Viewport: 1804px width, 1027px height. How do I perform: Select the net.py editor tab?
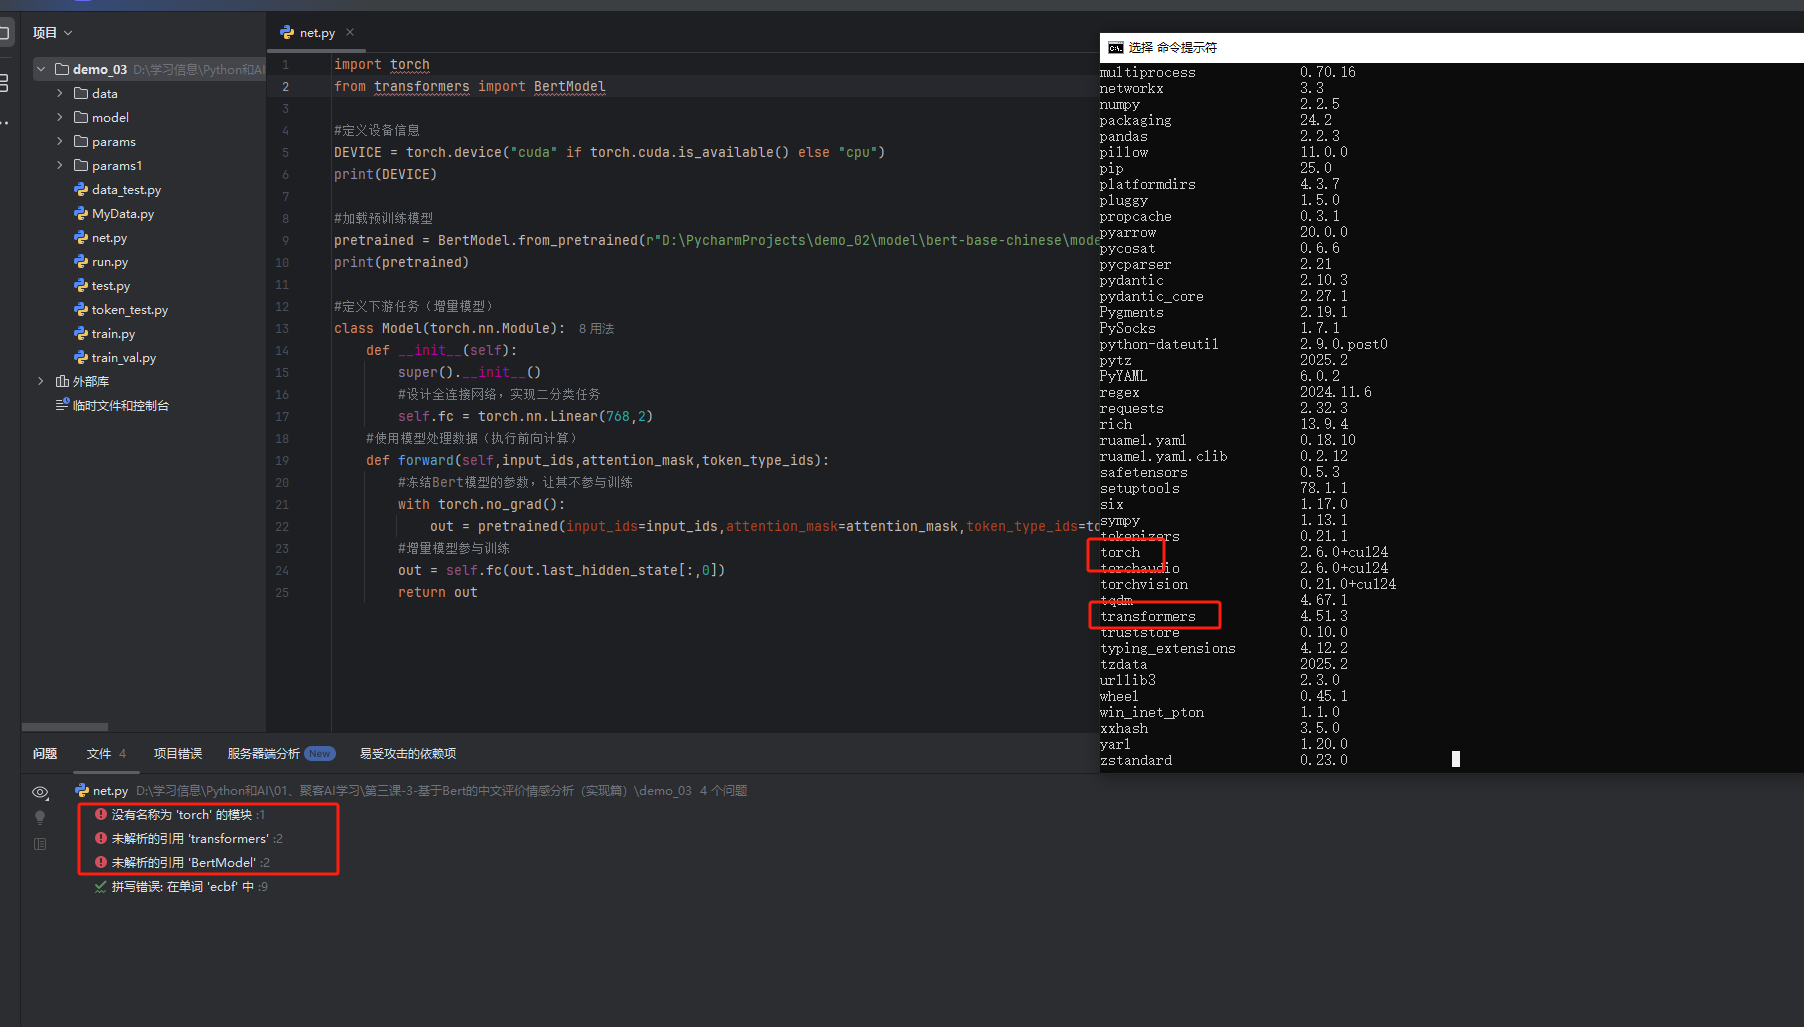(317, 33)
